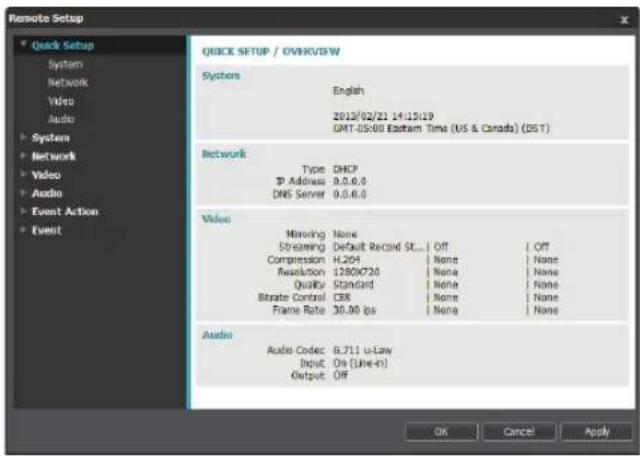Click the Cancel button

point(519,432)
